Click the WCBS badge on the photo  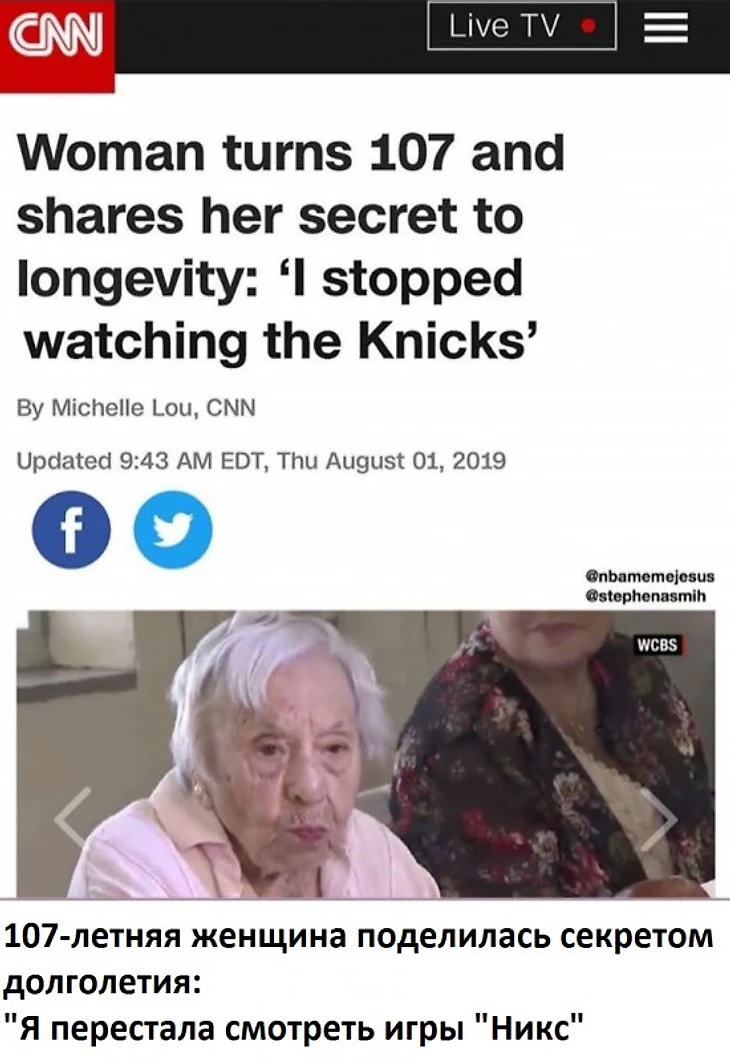657,645
